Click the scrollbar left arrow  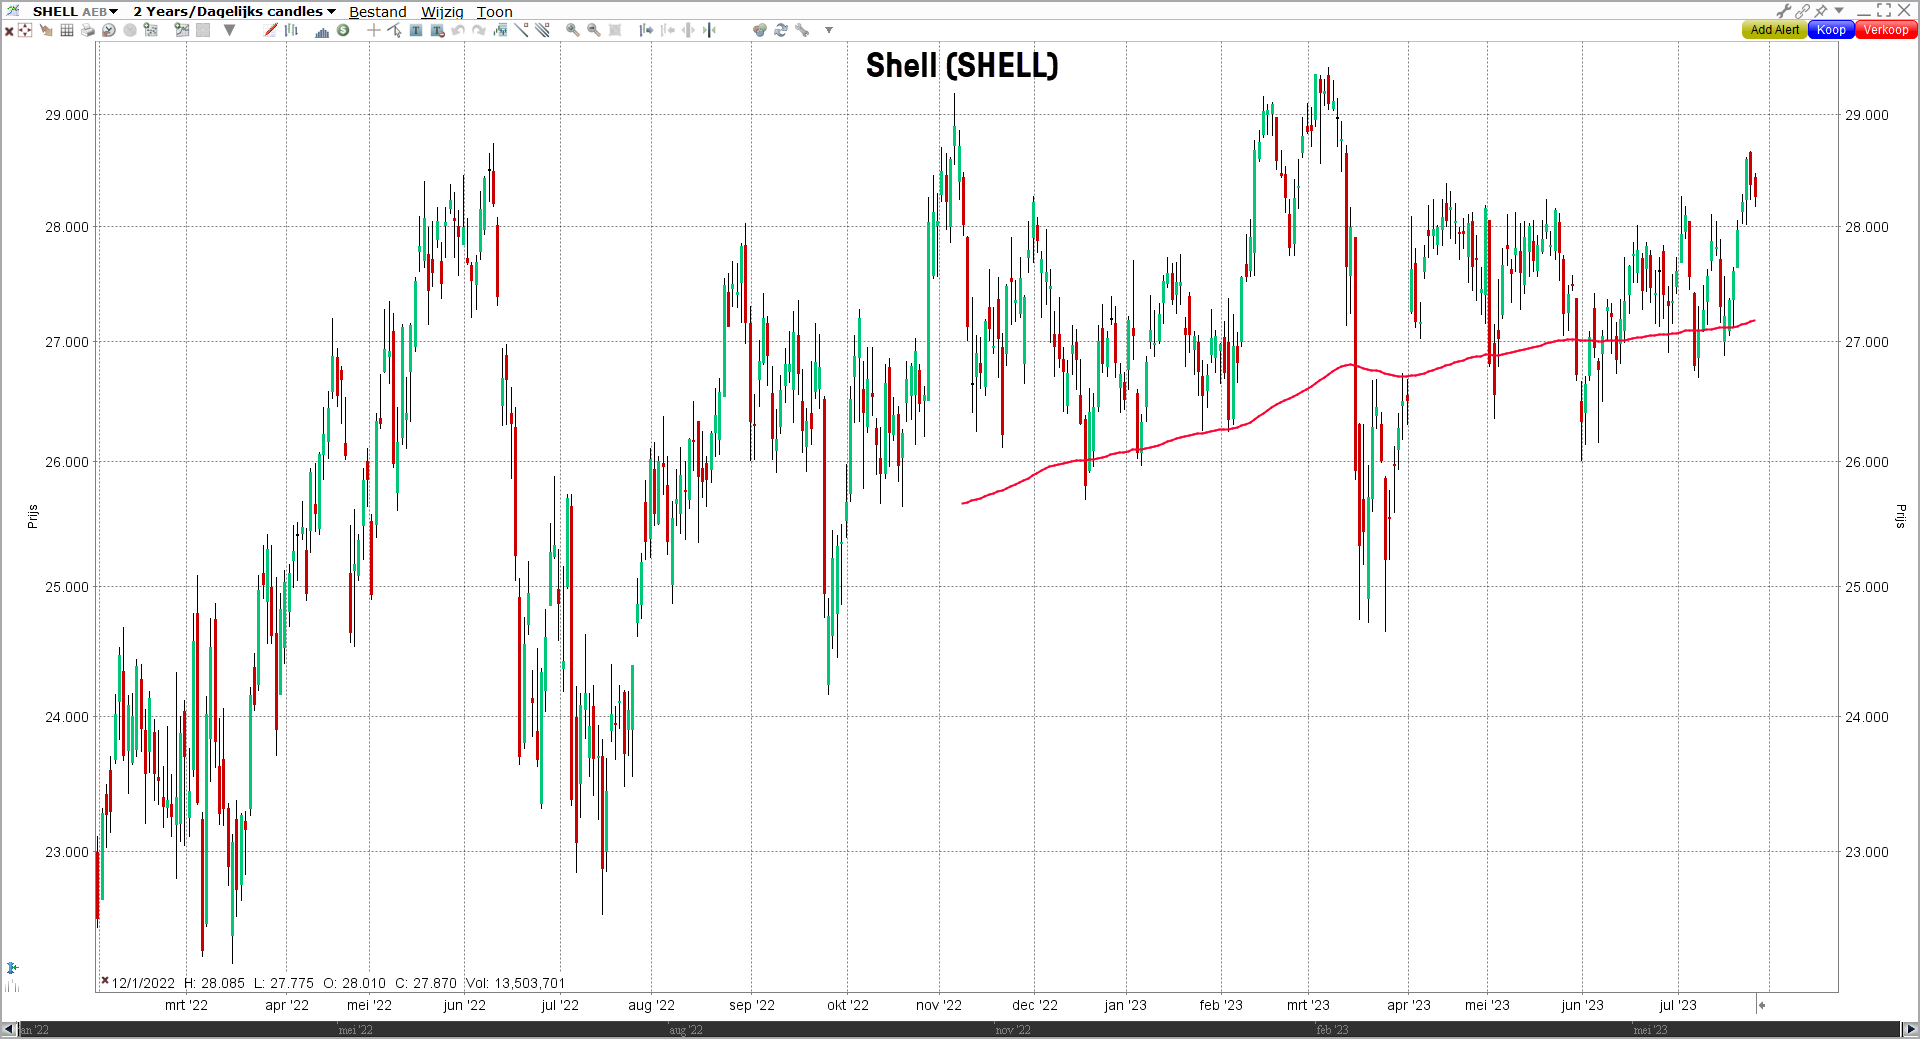point(8,1029)
